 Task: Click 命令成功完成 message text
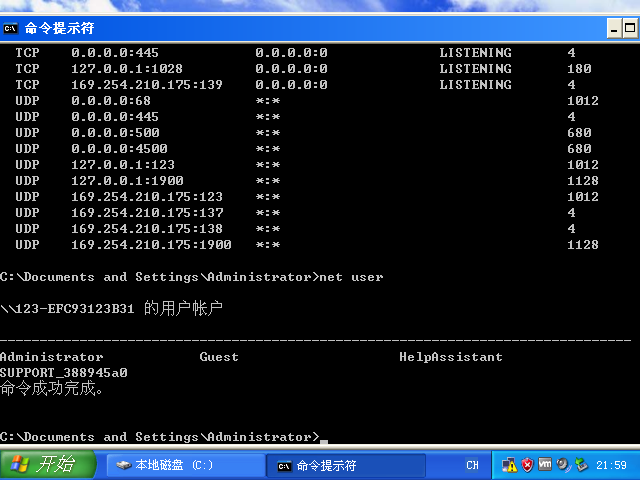coord(51,388)
